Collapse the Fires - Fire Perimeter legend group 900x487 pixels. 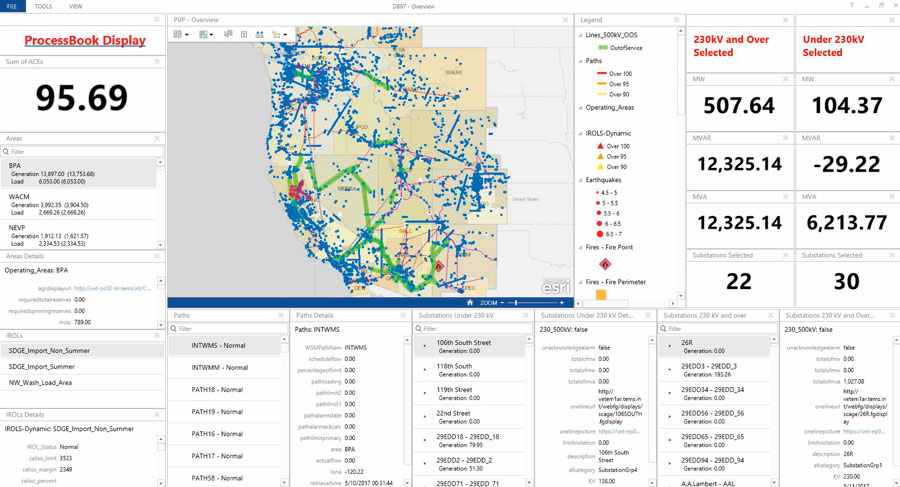[x=580, y=283]
